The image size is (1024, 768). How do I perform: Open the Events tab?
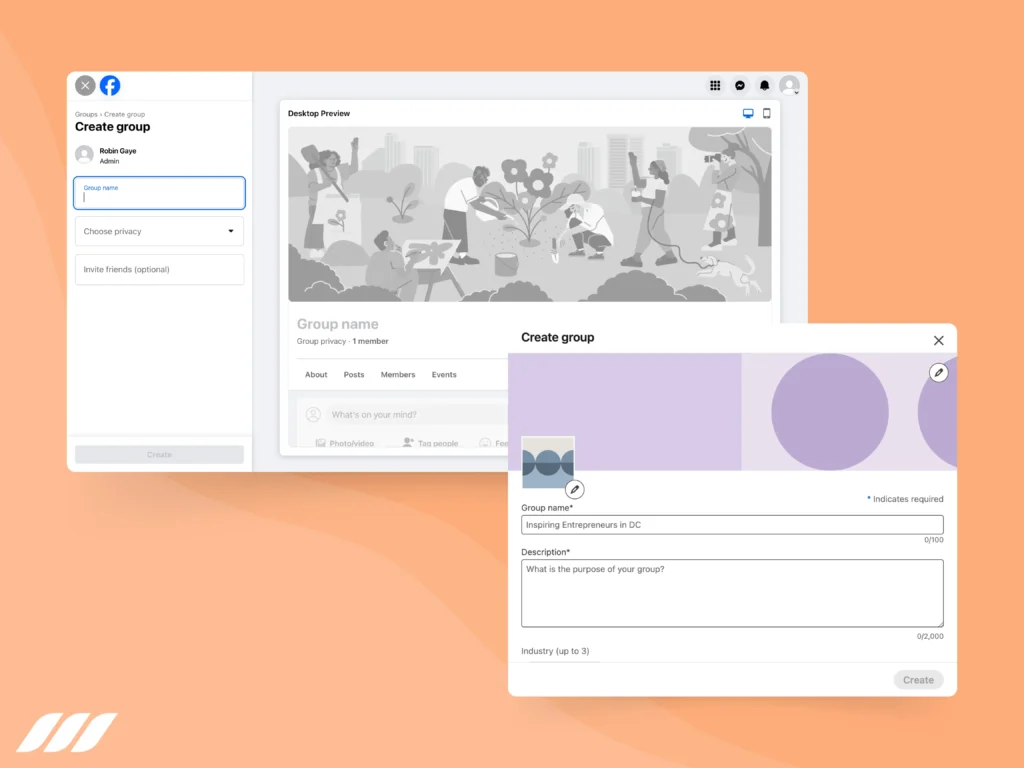444,374
